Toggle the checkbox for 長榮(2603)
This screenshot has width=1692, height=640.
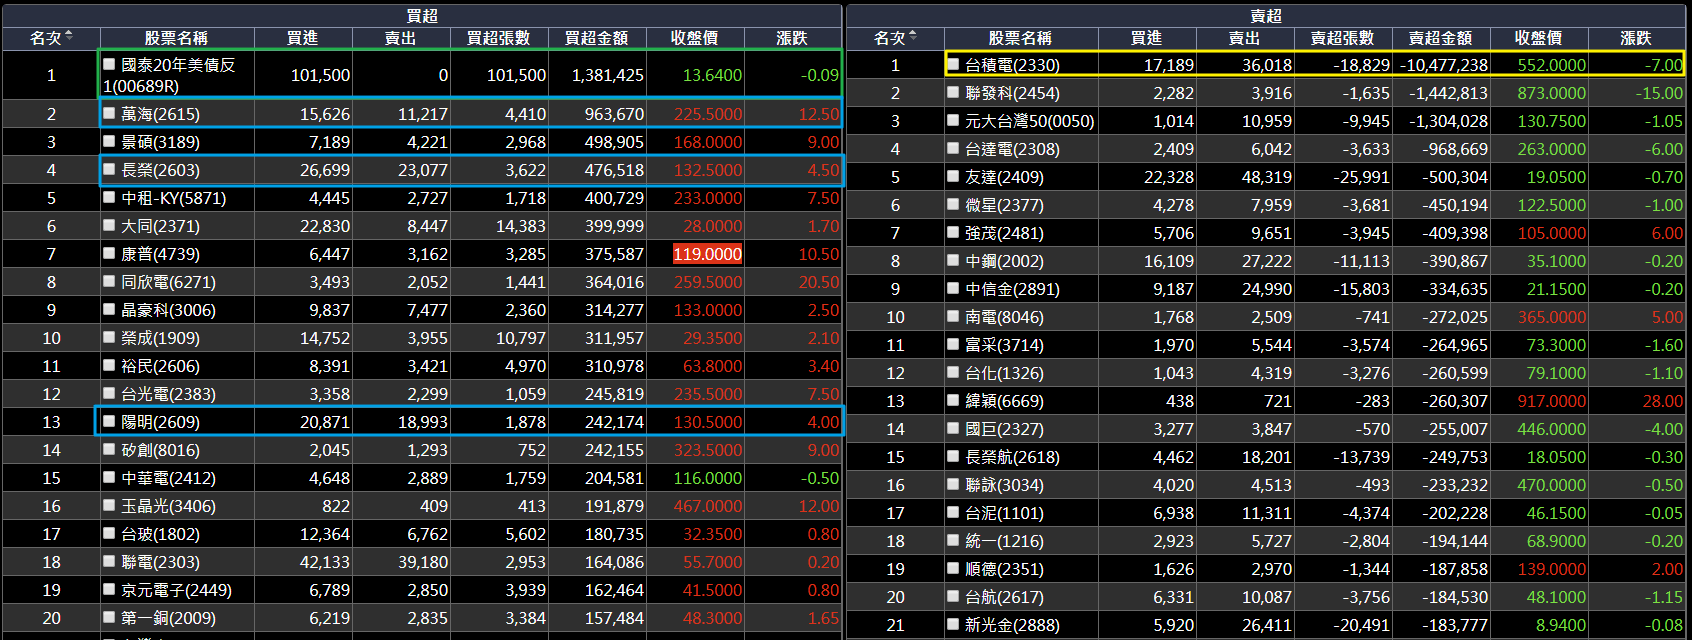click(111, 170)
